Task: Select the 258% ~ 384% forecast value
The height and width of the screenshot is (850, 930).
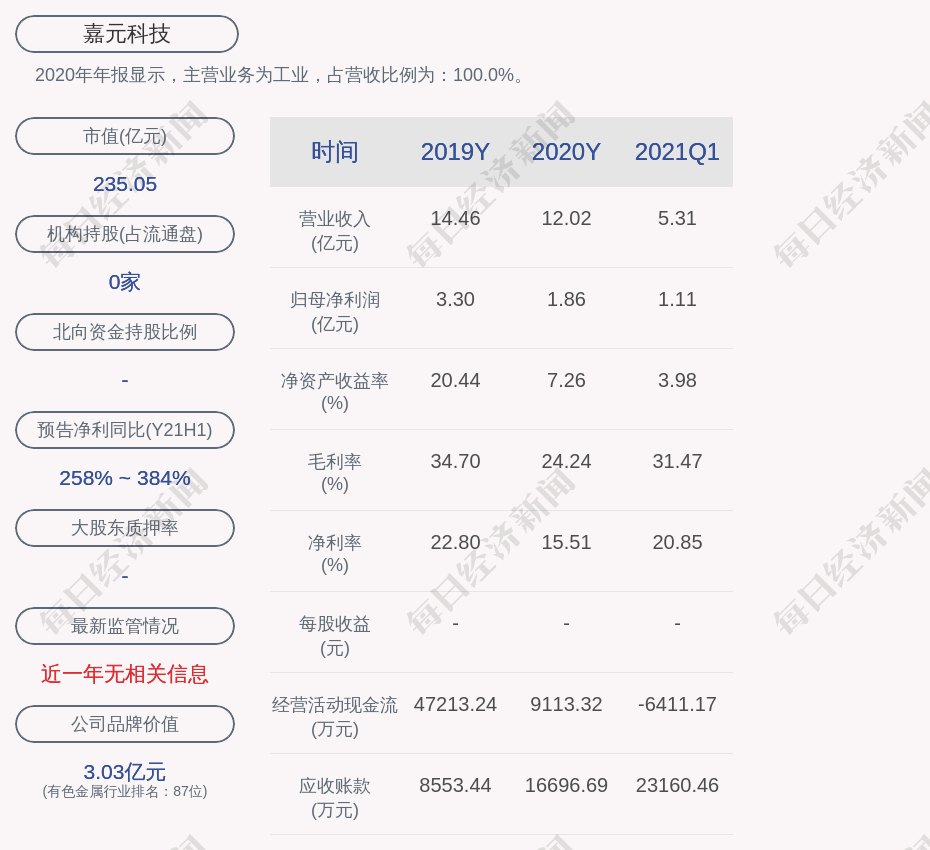Action: [x=125, y=478]
